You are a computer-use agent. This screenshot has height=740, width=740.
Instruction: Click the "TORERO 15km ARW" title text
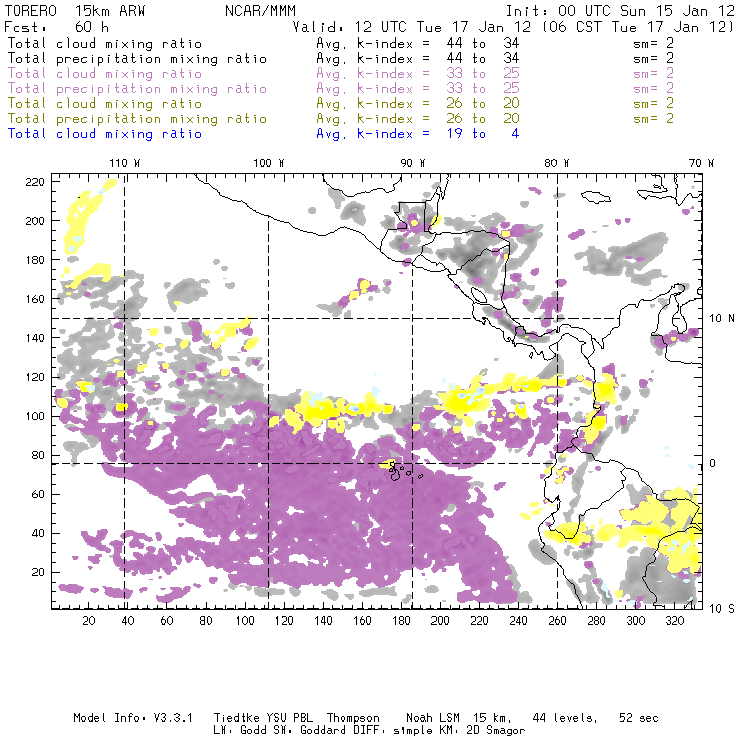[75, 11]
